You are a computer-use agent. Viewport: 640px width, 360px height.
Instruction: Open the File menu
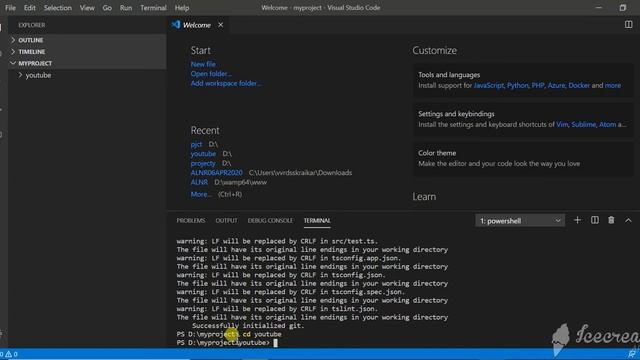(x=11, y=8)
